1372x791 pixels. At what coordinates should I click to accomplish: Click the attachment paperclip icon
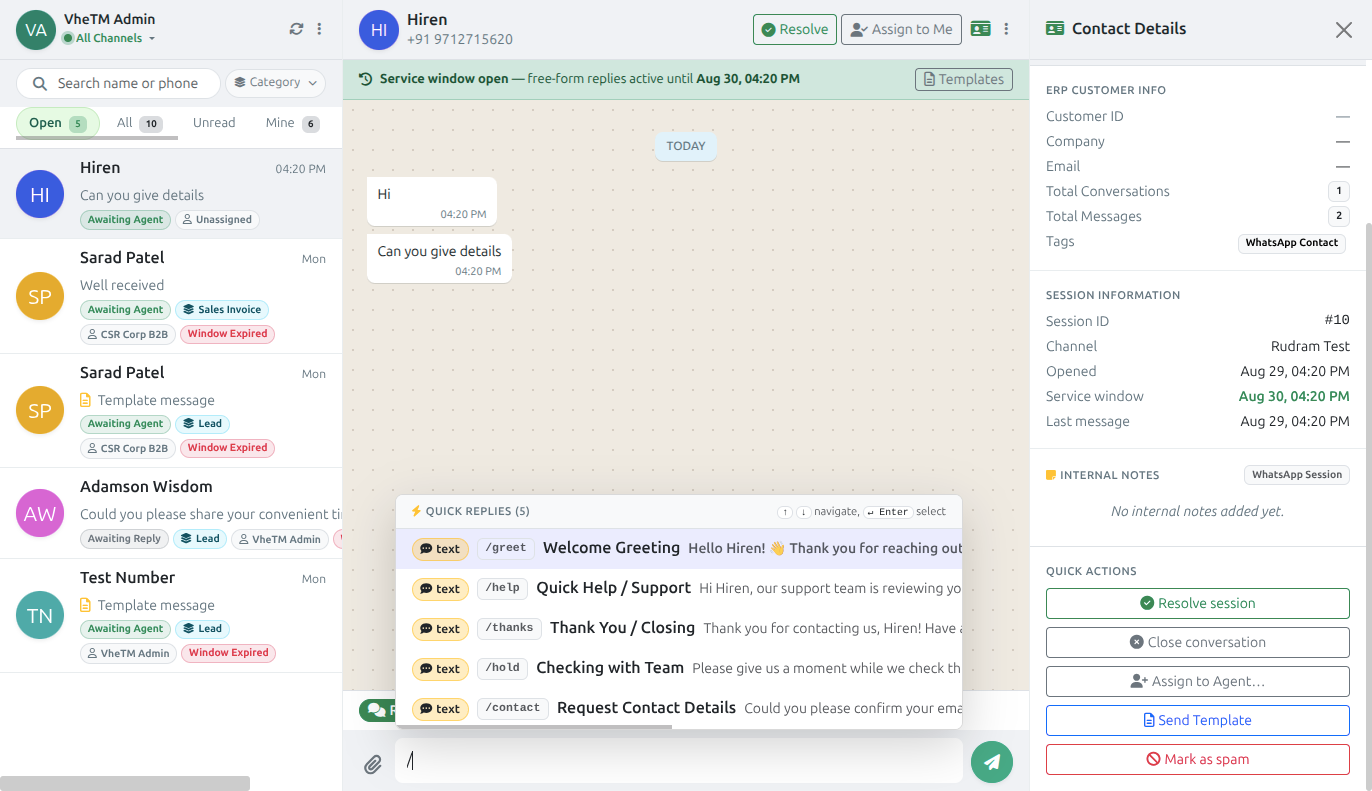373,764
